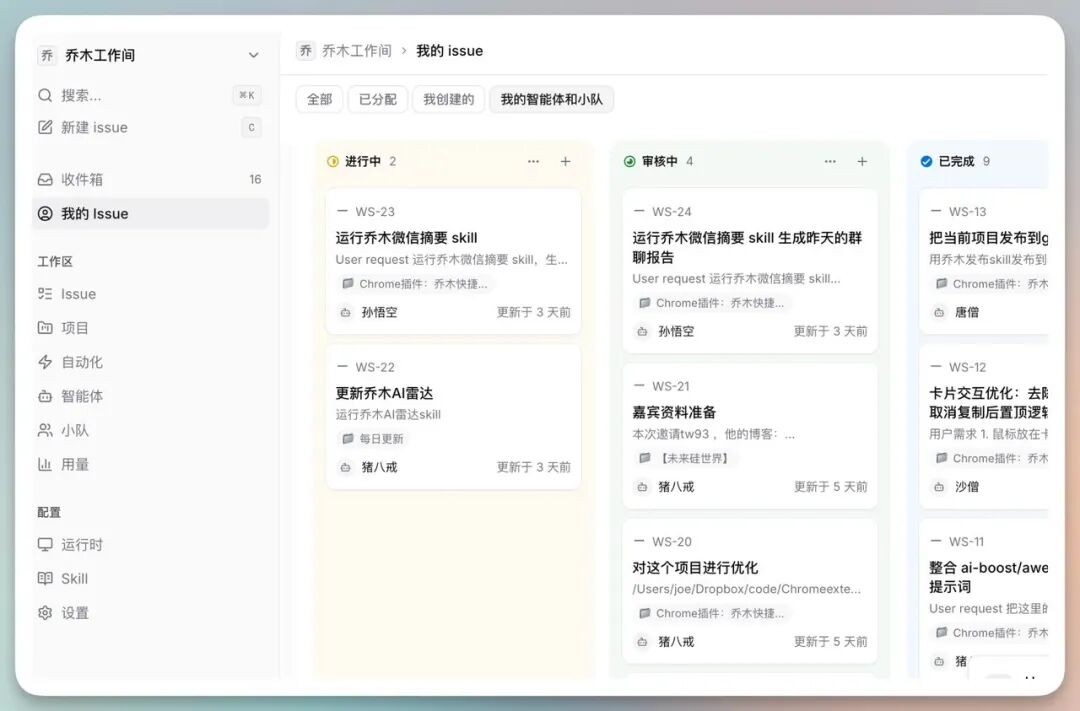Click 乔木工作间 in the breadcrumb

pos(356,51)
